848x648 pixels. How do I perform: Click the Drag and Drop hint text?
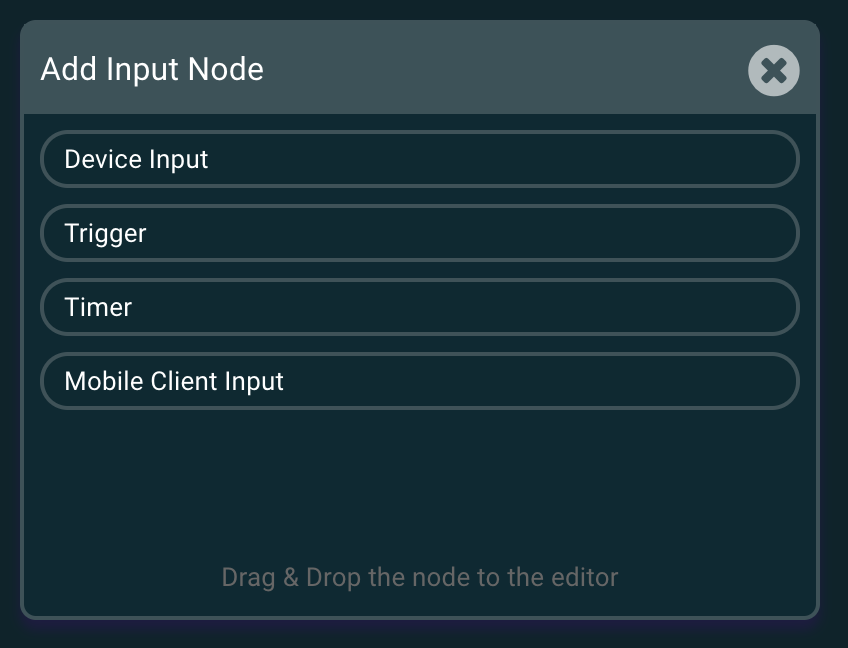pos(419,577)
